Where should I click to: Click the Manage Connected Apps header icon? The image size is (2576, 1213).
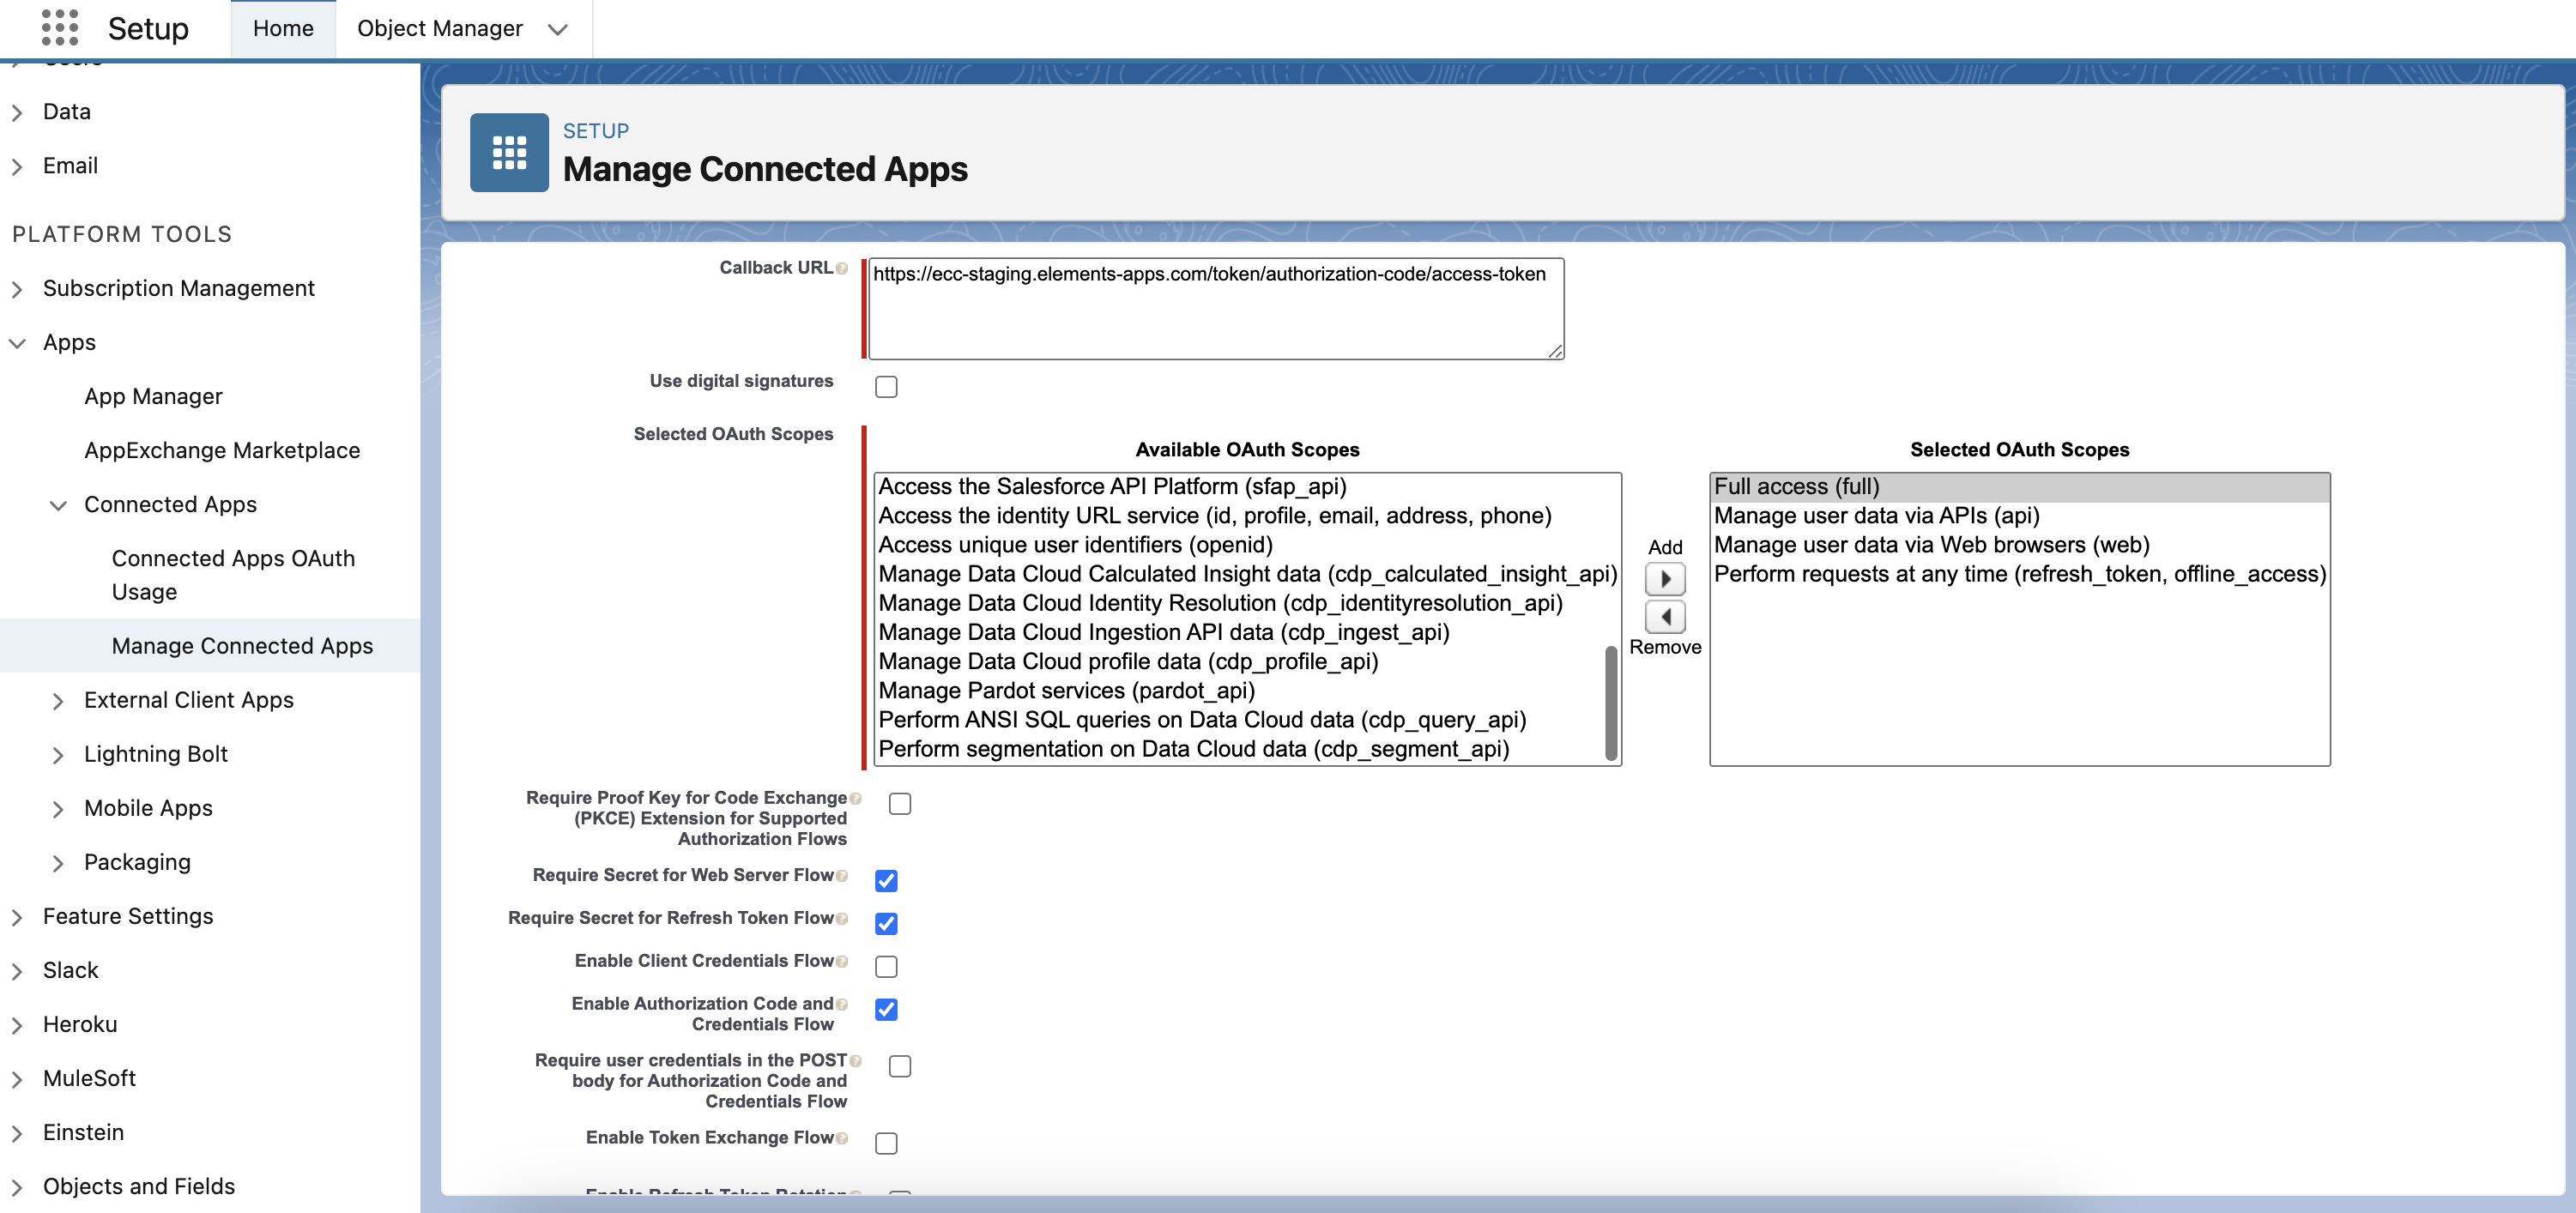pyautogui.click(x=509, y=152)
